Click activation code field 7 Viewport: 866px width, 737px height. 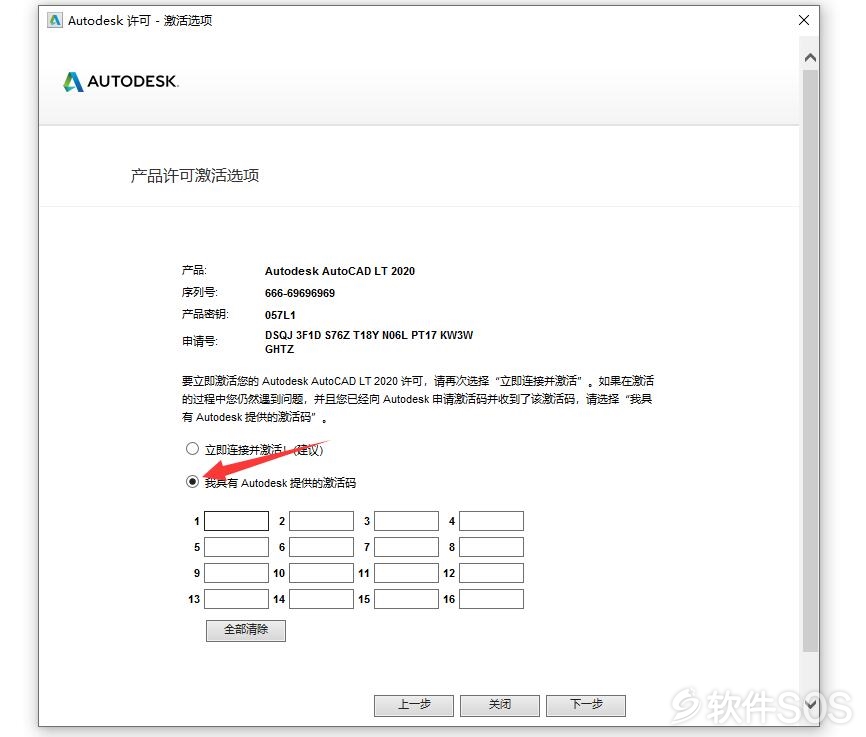[x=406, y=547]
